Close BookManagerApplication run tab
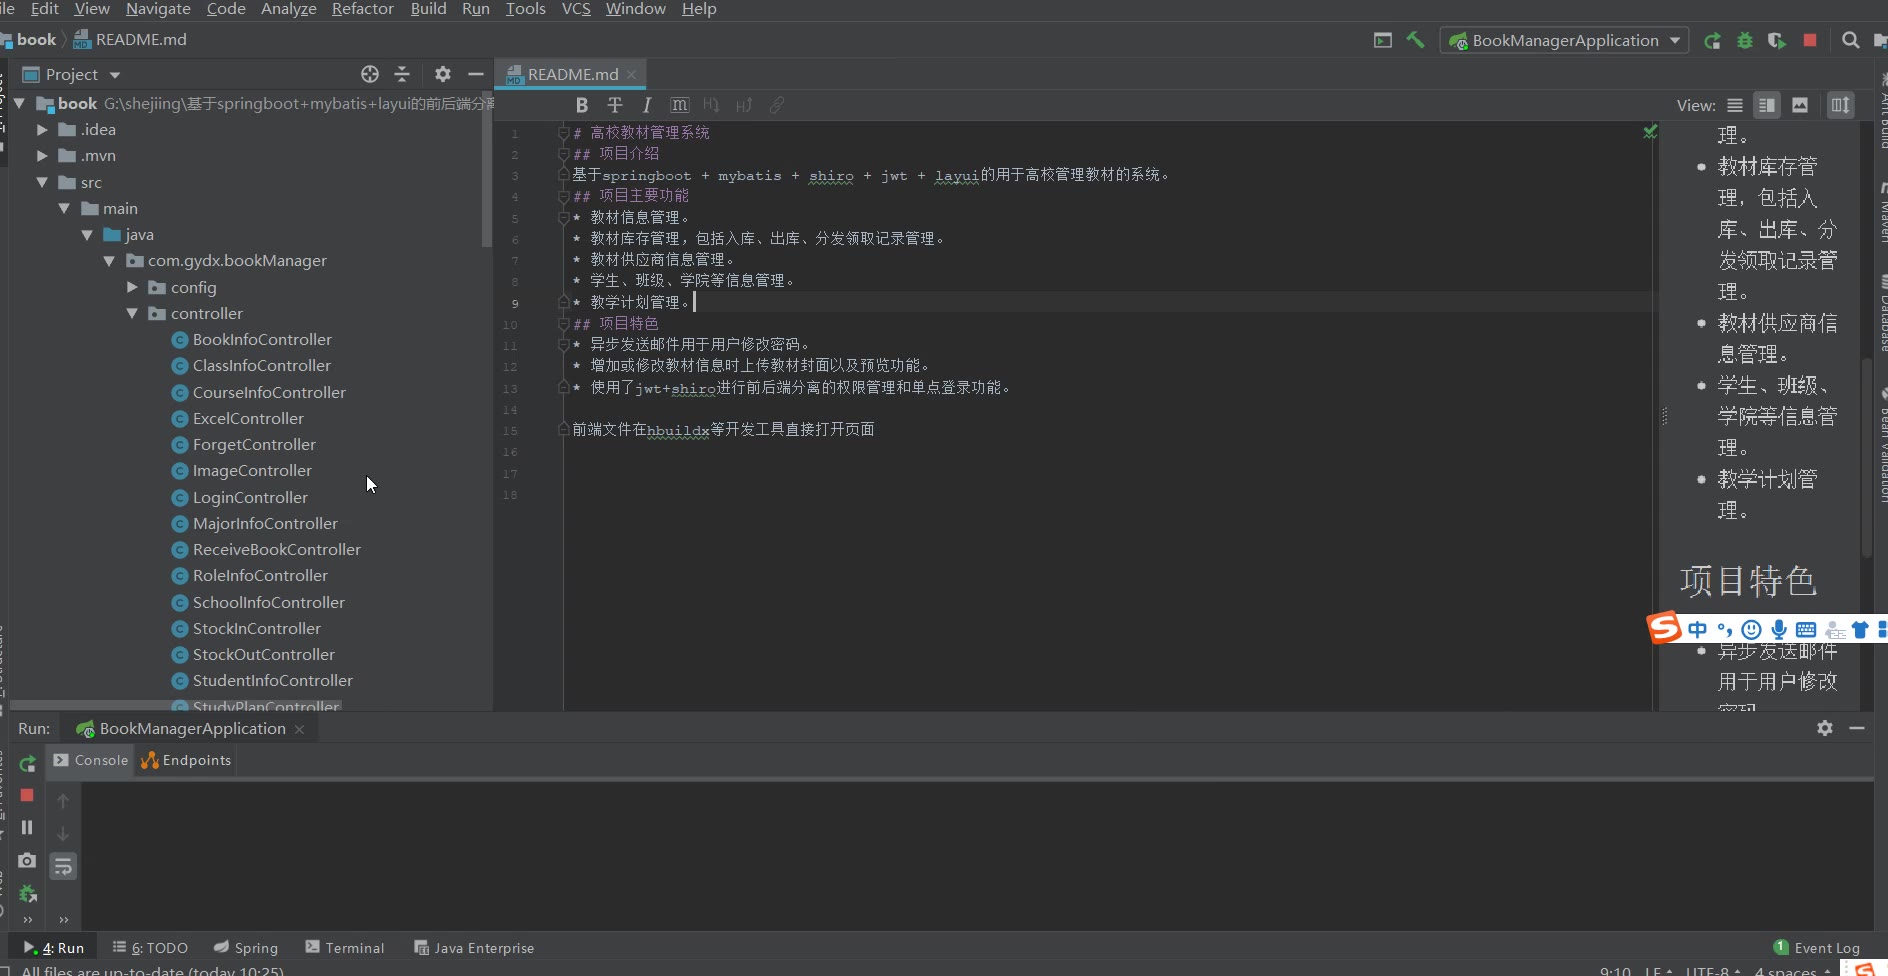Image resolution: width=1888 pixels, height=976 pixels. (x=299, y=729)
